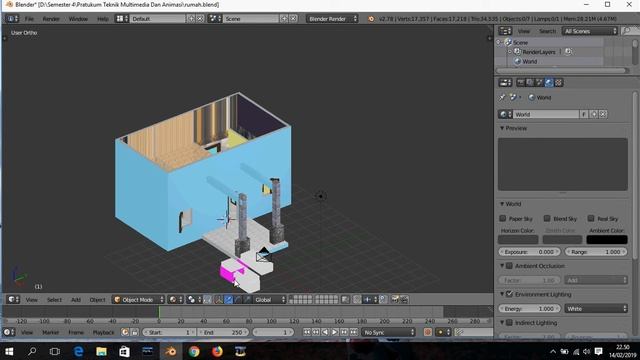Screen dimensions: 640x360
Task: Open the Help menu
Action: point(102,19)
